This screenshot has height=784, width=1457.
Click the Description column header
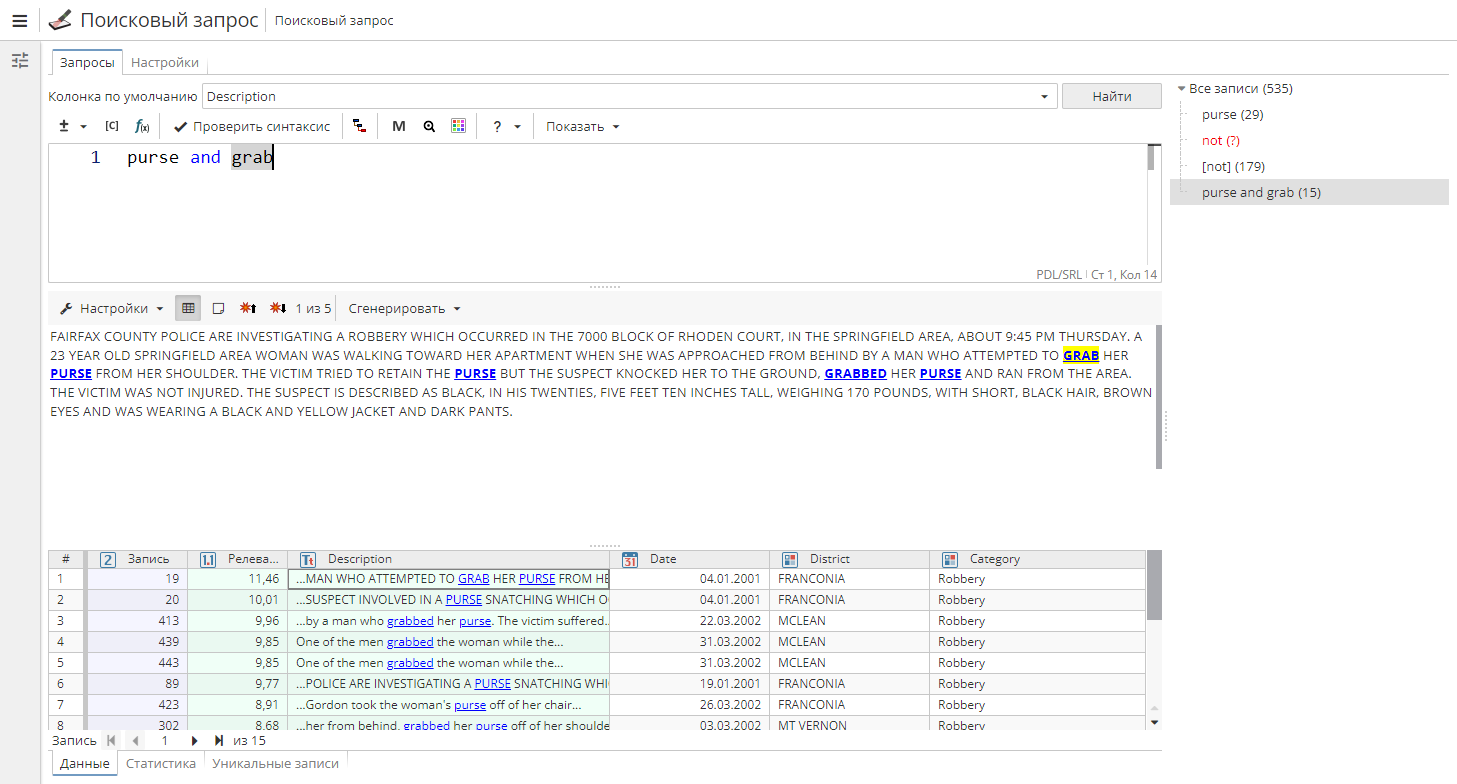[448, 559]
